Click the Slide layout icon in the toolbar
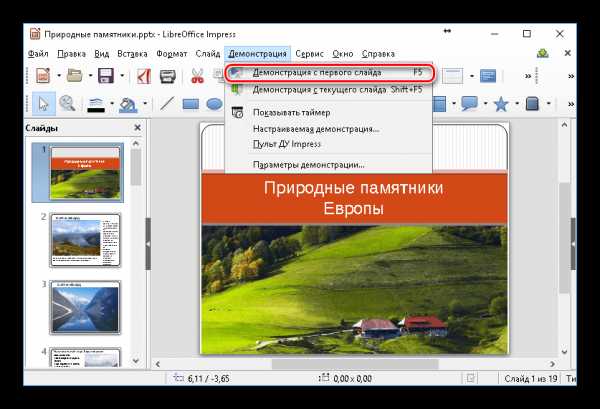 point(452,76)
